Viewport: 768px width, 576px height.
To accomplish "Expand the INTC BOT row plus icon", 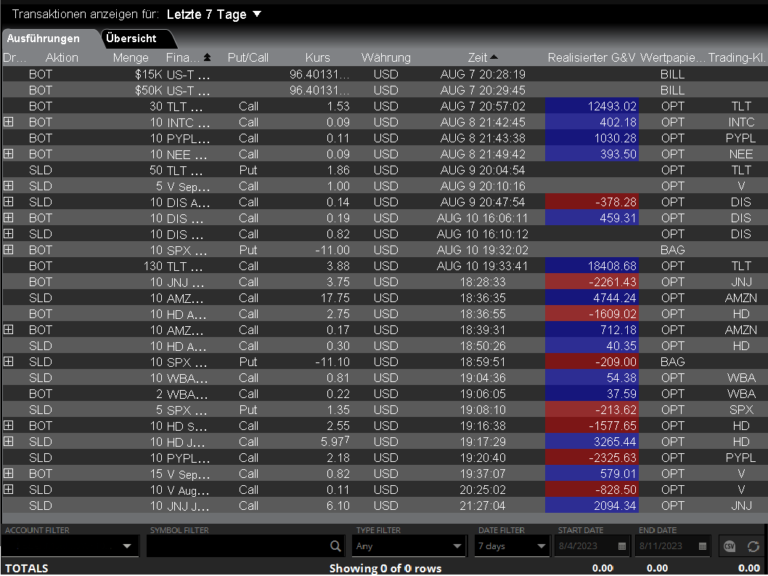I will click(9, 122).
